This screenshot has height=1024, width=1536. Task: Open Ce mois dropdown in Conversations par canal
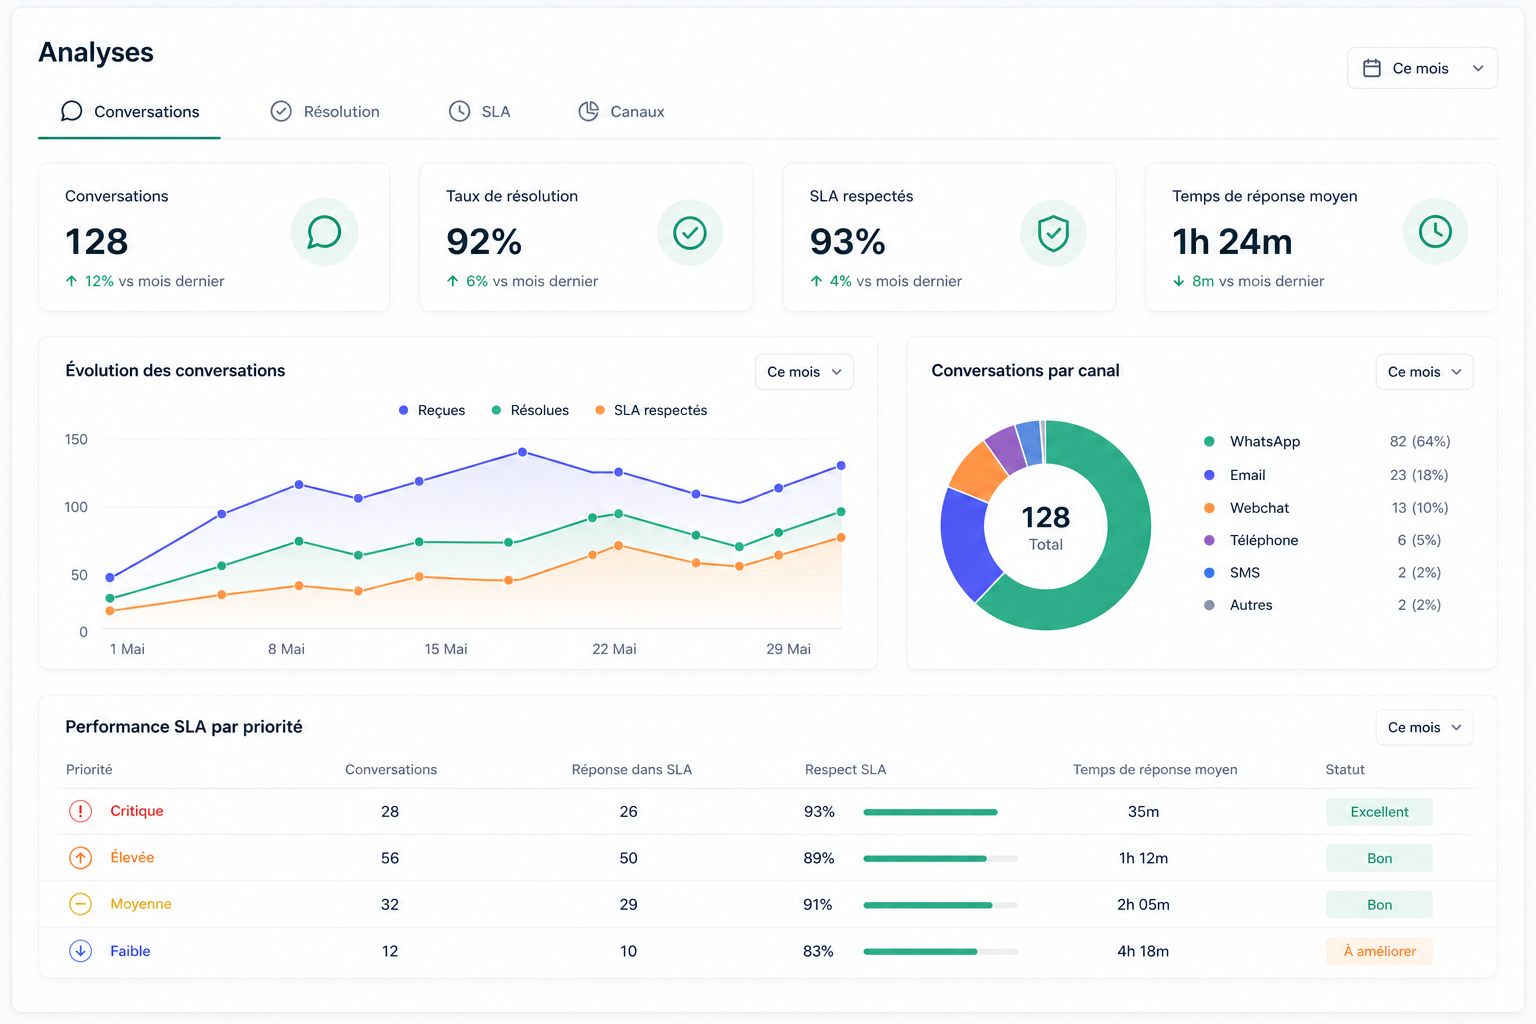click(x=1424, y=372)
